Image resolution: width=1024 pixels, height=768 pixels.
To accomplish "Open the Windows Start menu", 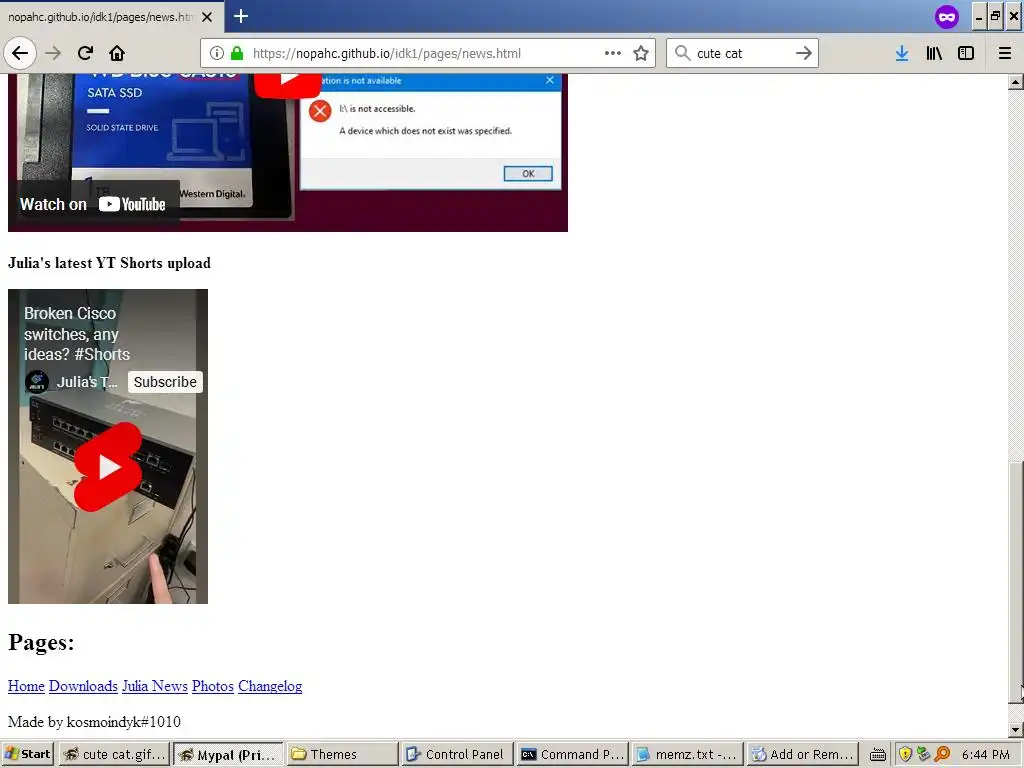I will (27, 754).
